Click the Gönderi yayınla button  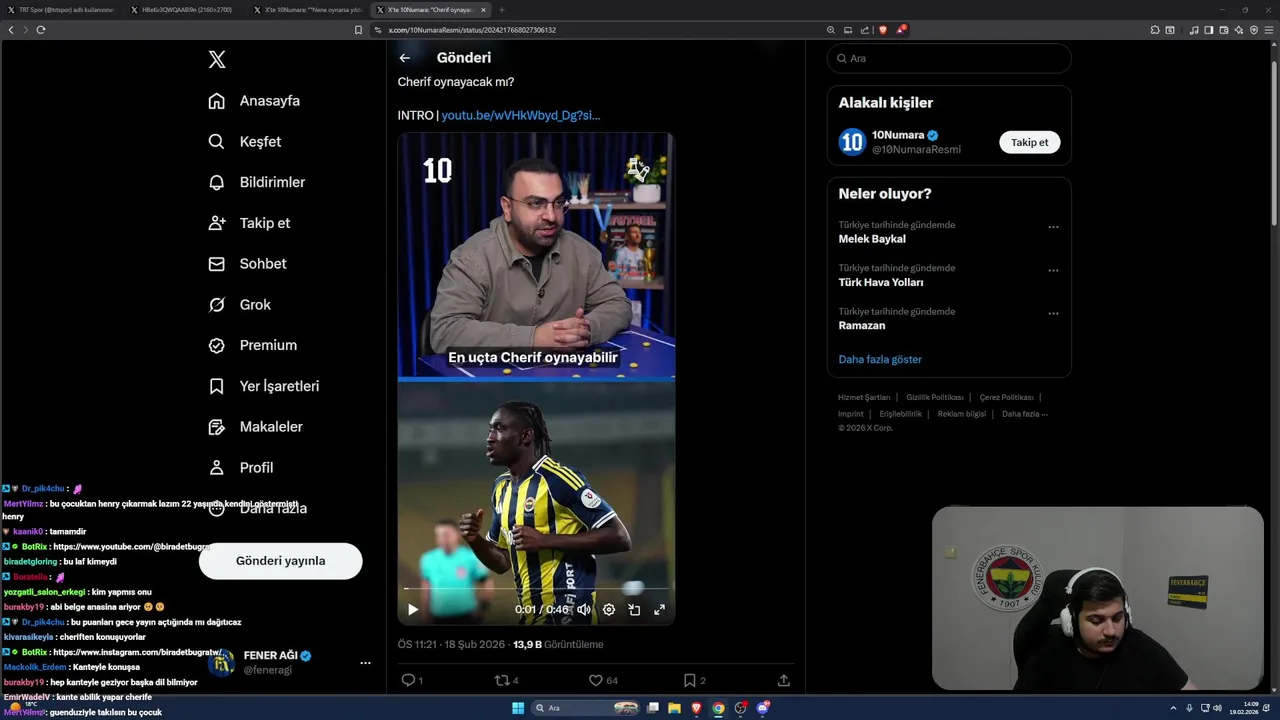coord(280,561)
